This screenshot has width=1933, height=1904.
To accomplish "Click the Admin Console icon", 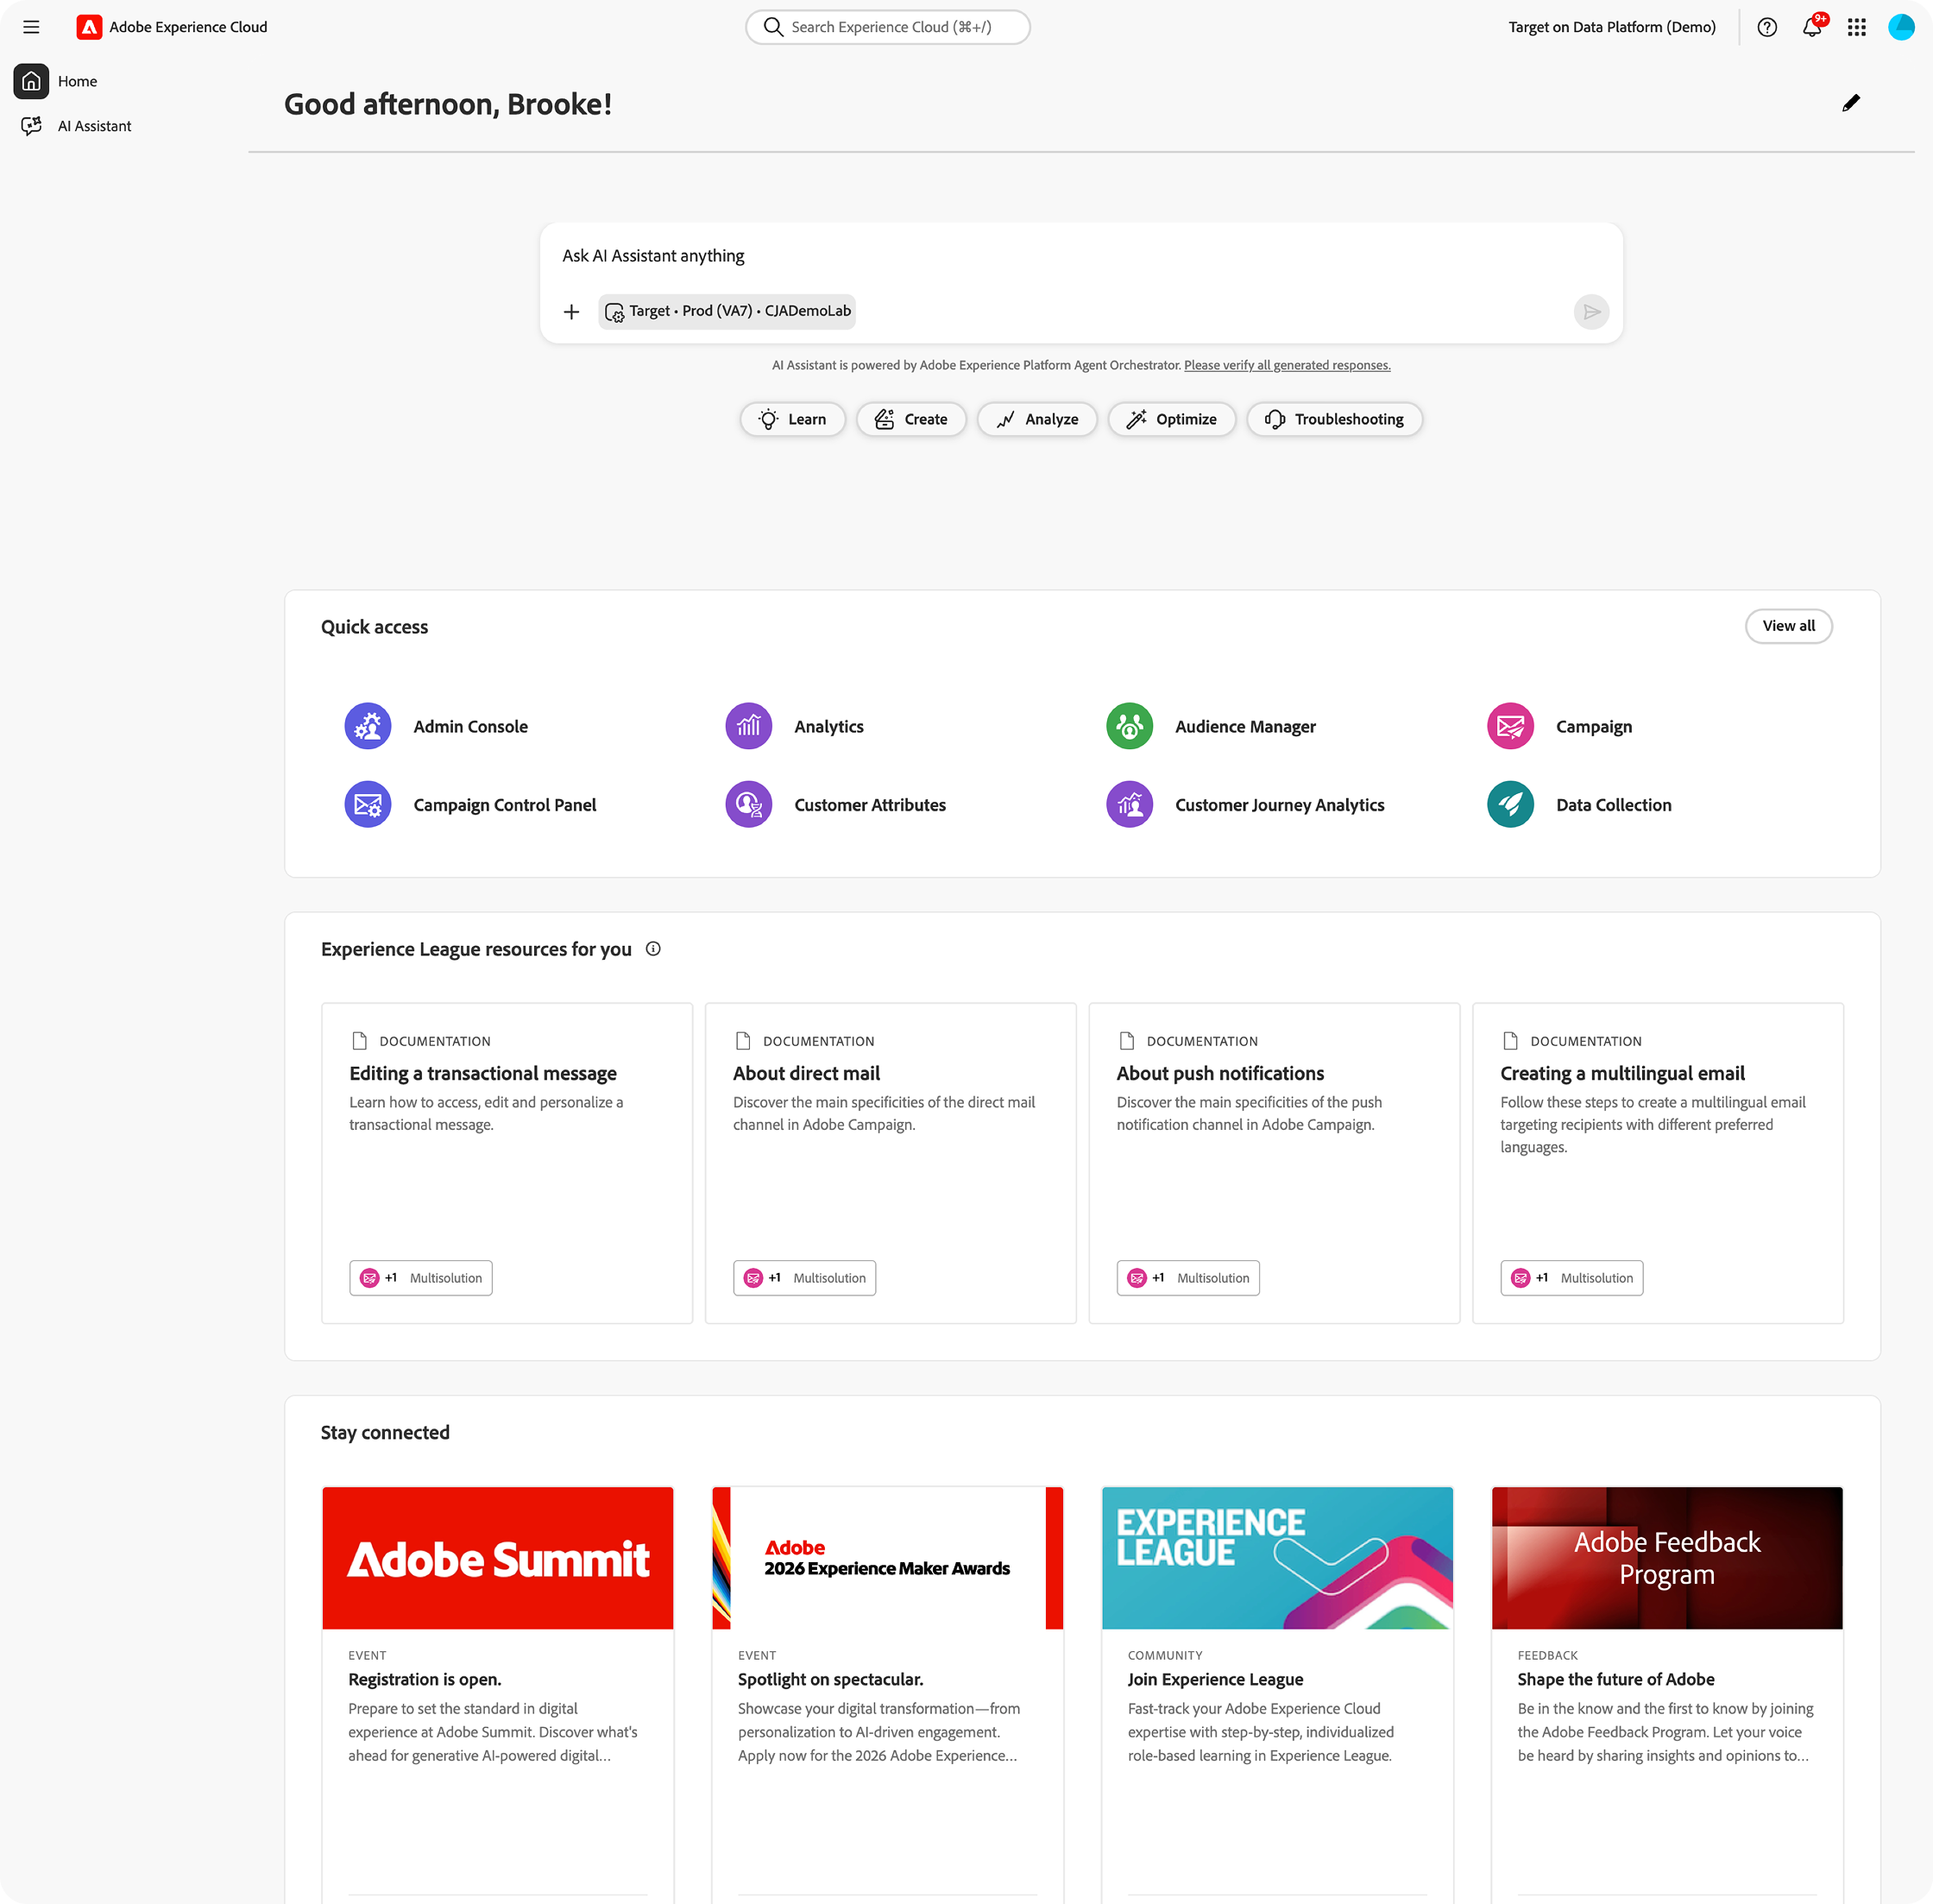I will coord(368,726).
